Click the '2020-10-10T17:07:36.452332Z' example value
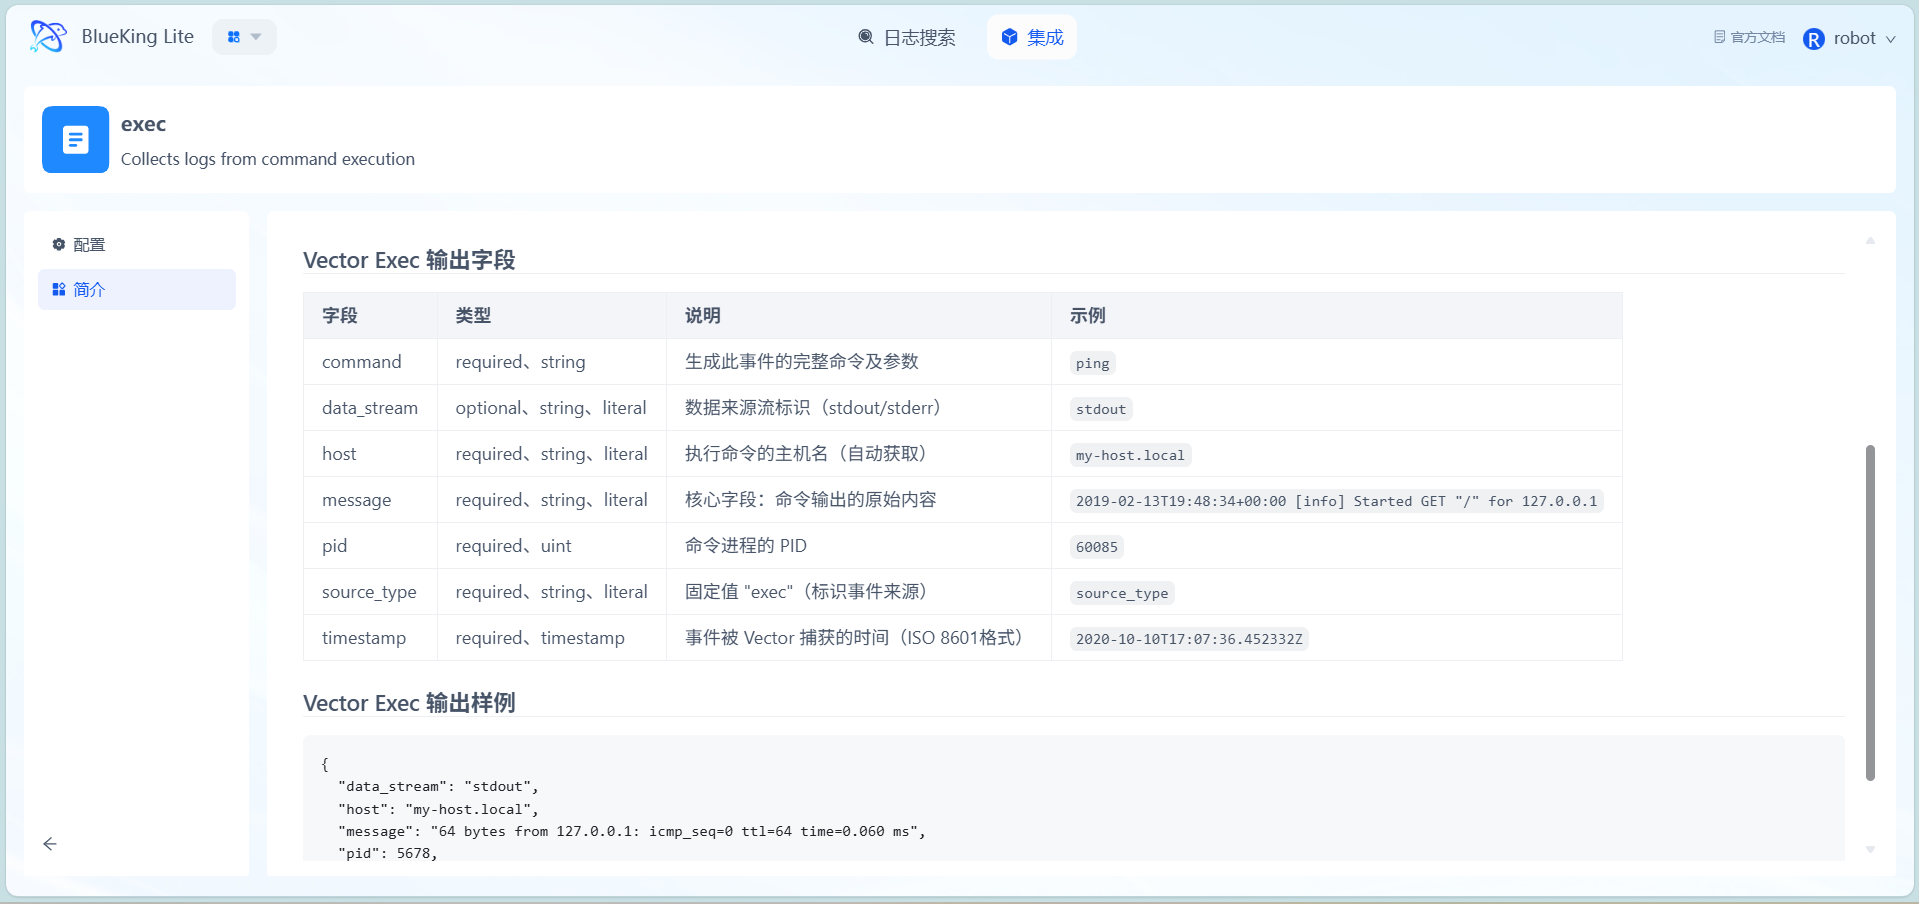 (1189, 639)
